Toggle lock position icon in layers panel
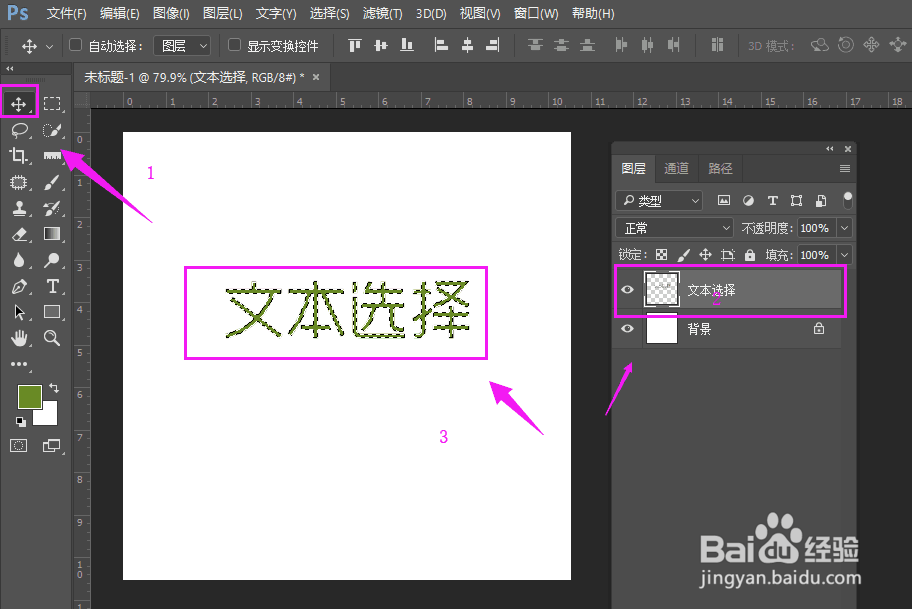The width and height of the screenshot is (912, 609). tap(705, 255)
